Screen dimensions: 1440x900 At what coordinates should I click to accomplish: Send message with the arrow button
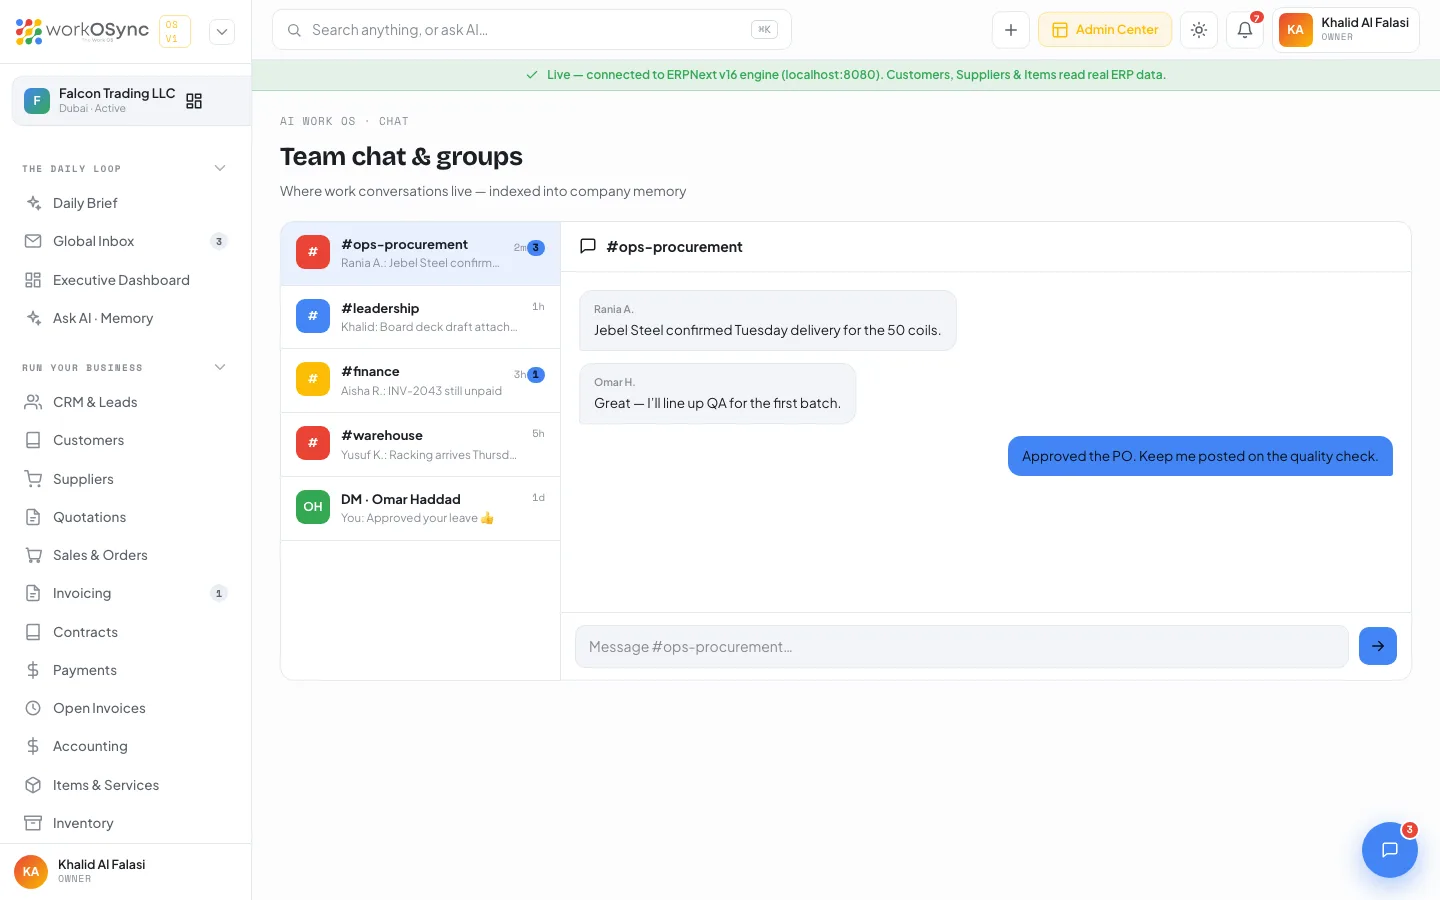point(1378,646)
